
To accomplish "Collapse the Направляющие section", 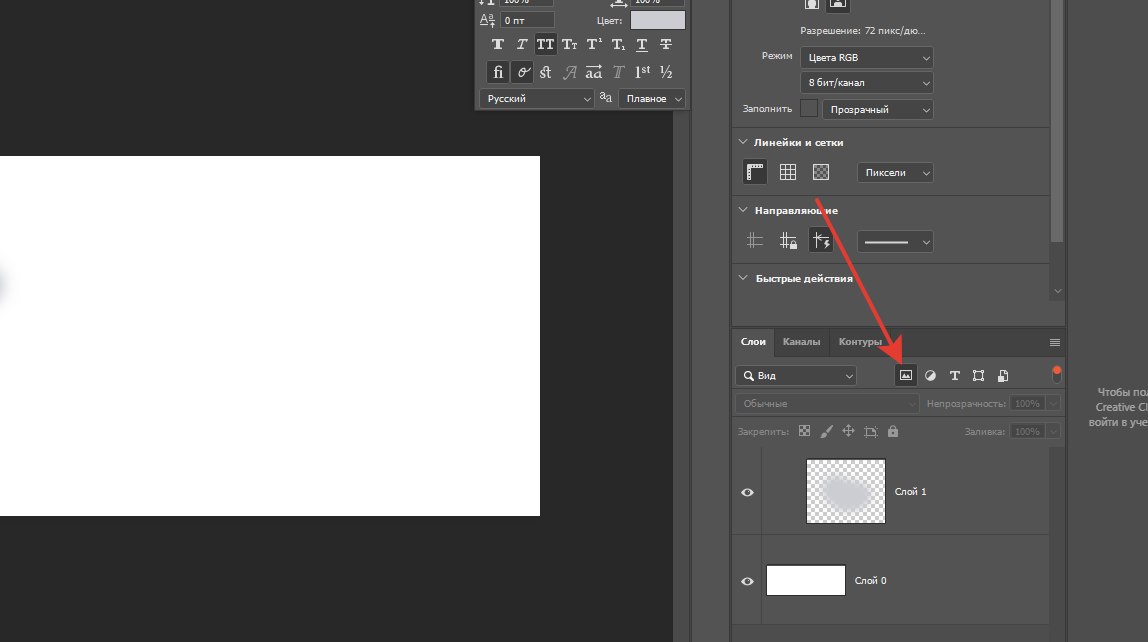I will pos(743,210).
